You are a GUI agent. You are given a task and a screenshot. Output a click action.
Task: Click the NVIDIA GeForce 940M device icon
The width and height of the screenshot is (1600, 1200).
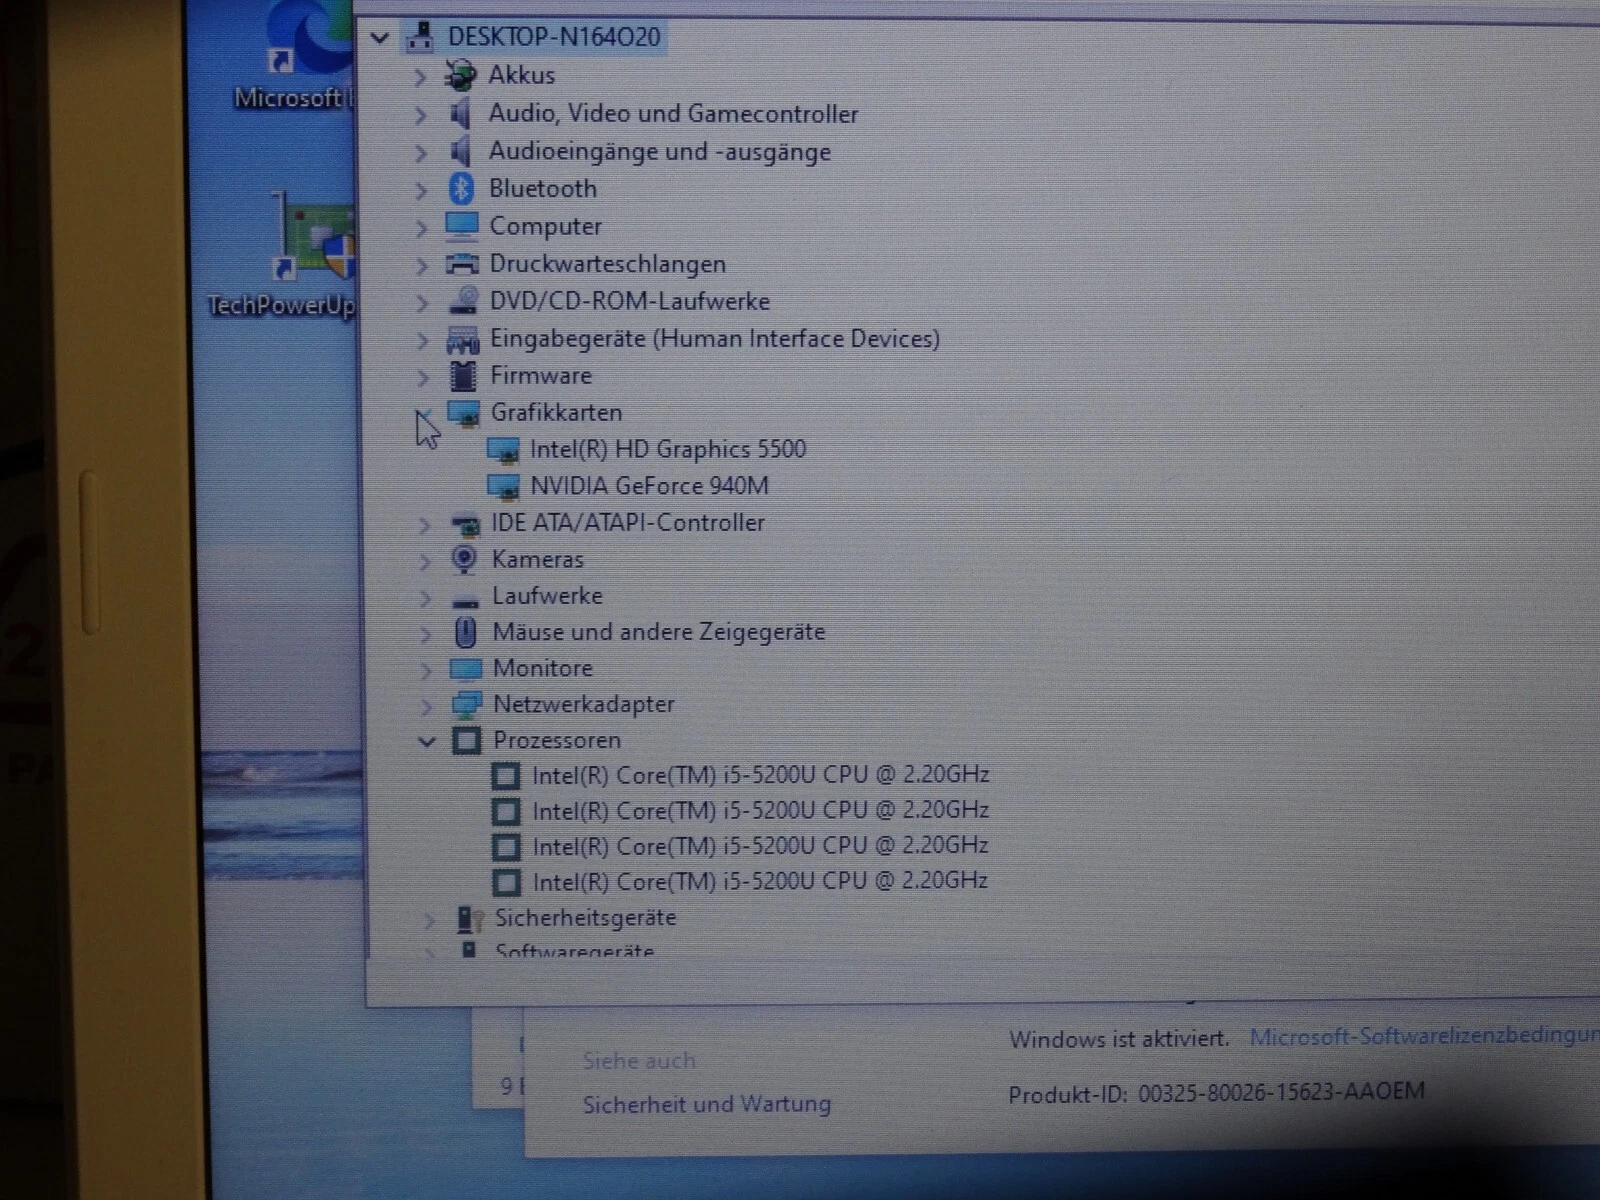tap(503, 487)
